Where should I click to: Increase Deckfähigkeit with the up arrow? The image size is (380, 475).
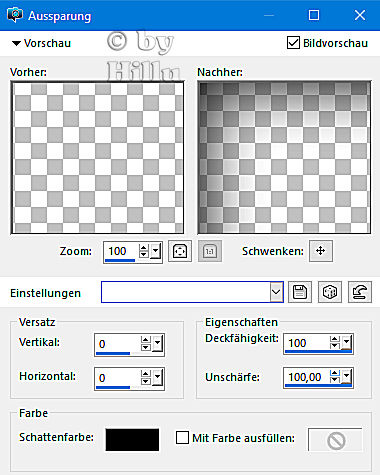tap(335, 339)
